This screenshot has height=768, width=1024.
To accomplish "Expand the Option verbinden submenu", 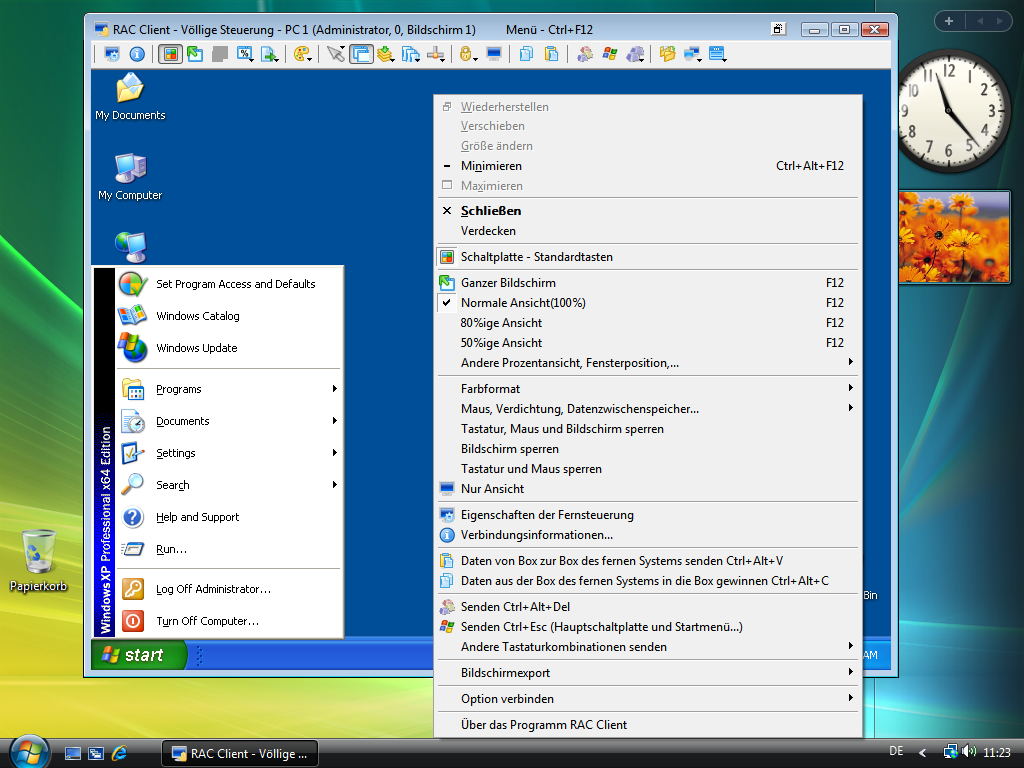I will tap(648, 699).
